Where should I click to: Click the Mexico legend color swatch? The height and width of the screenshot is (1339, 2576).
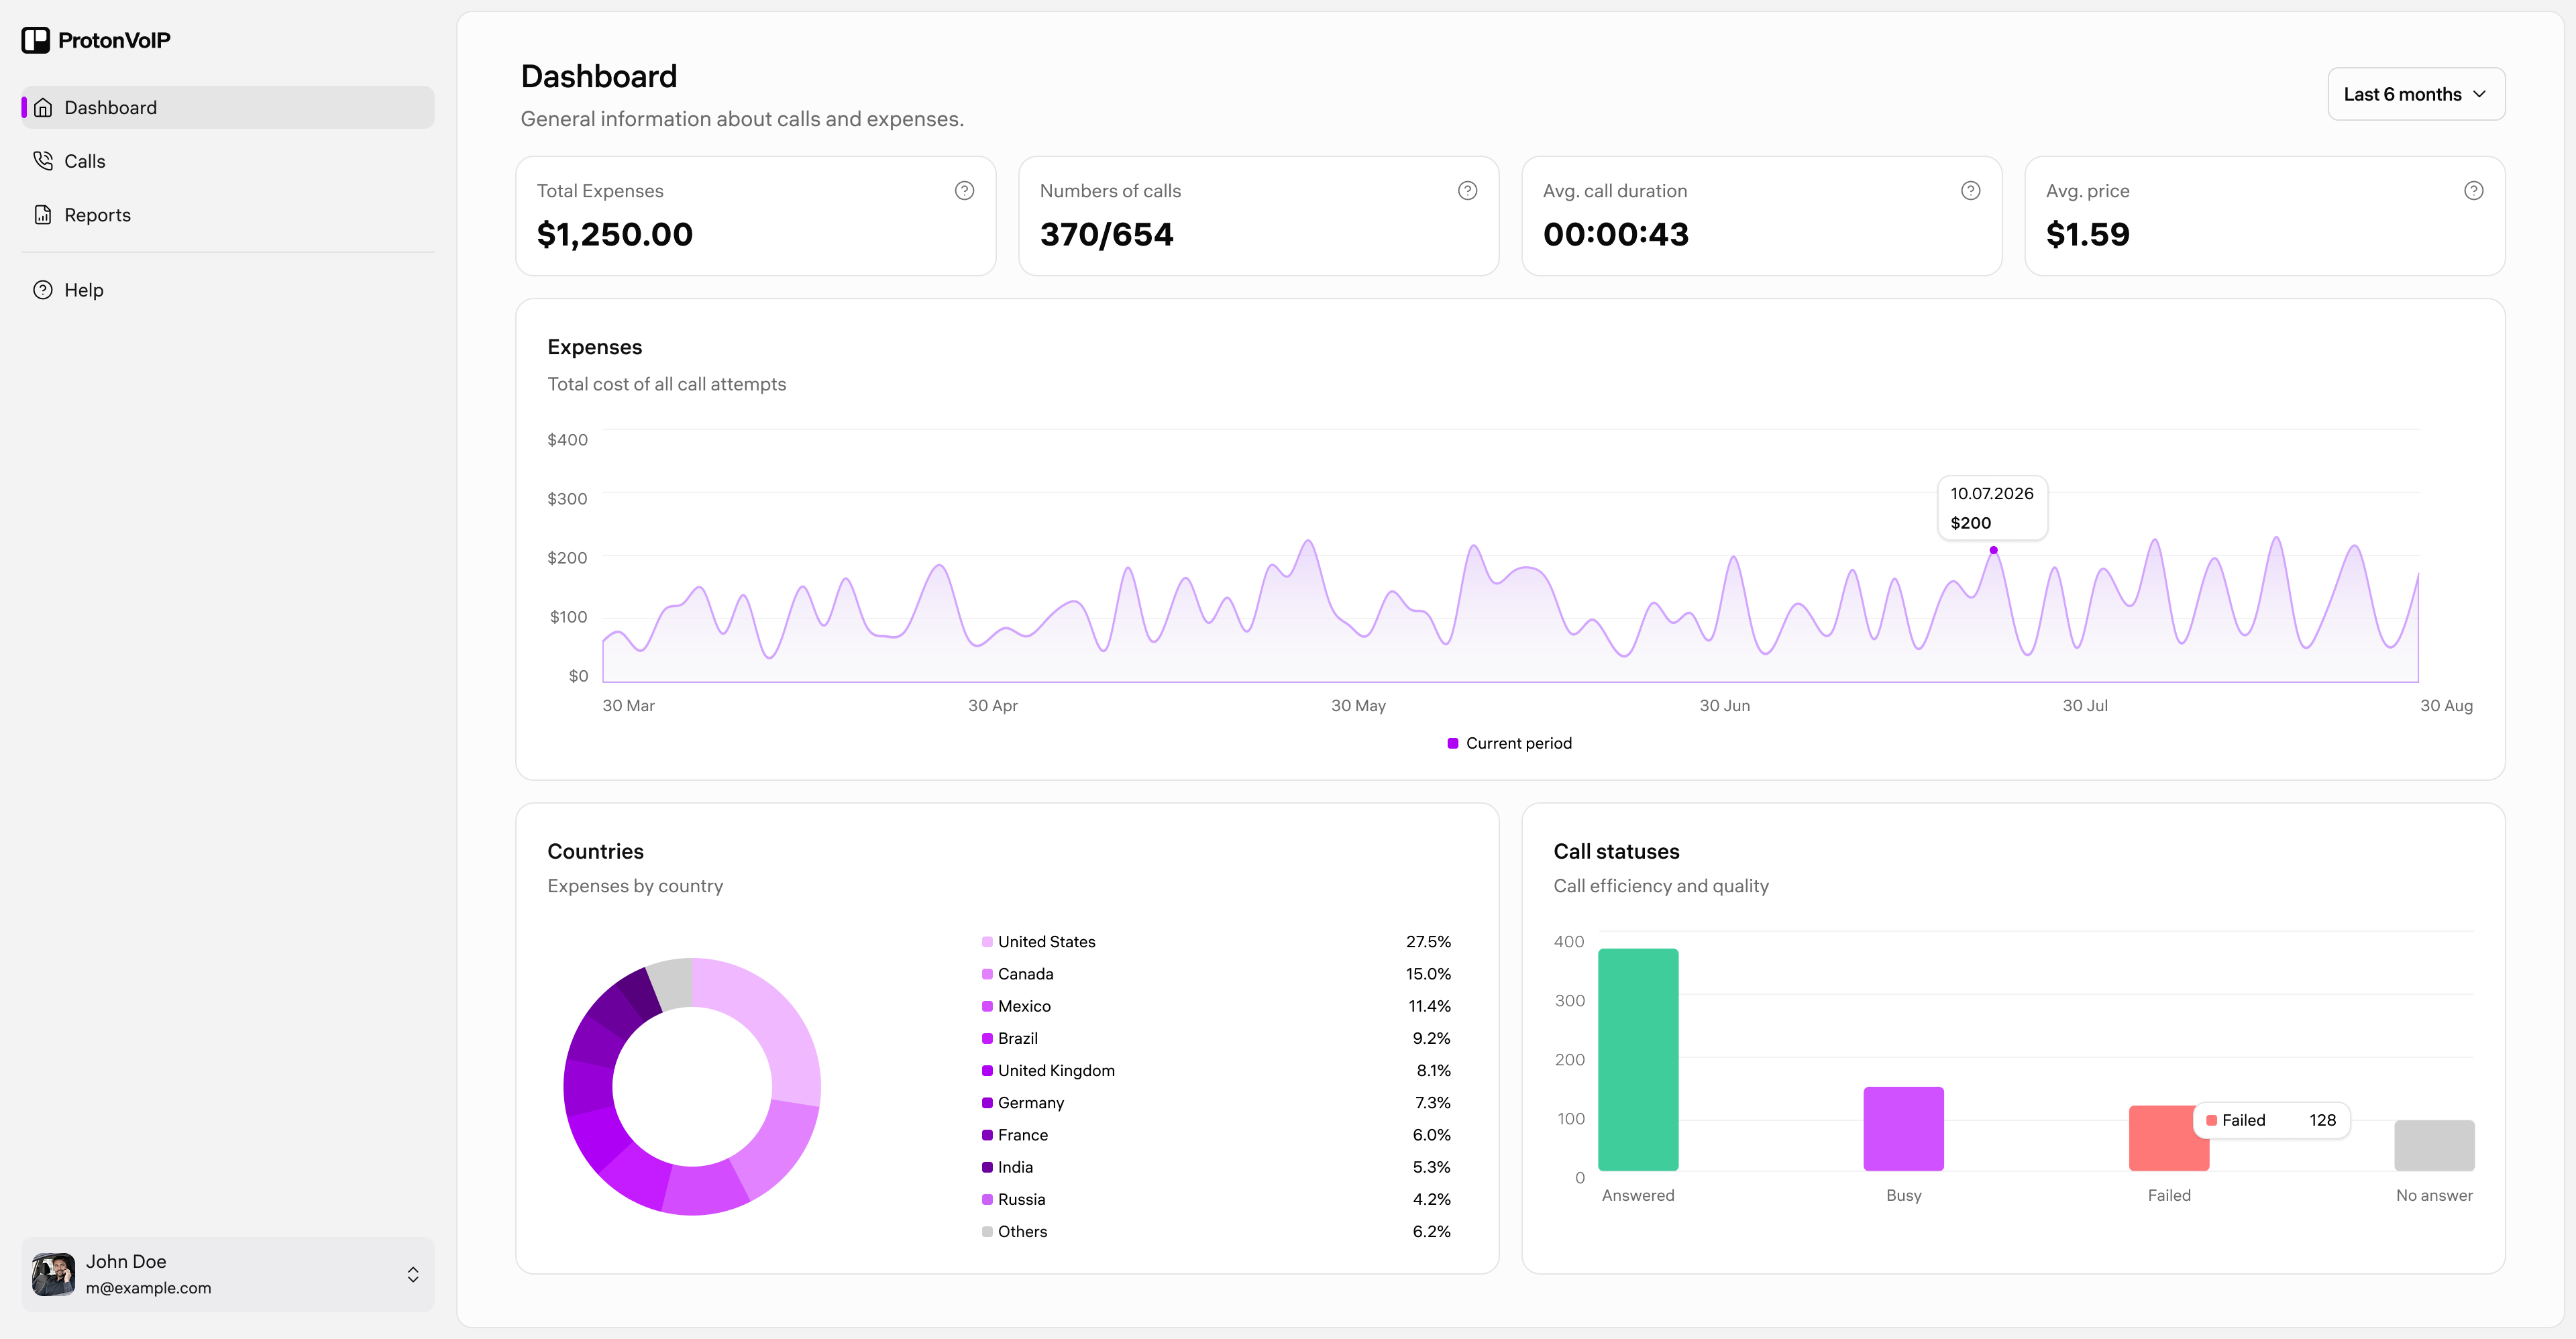[x=987, y=1006]
